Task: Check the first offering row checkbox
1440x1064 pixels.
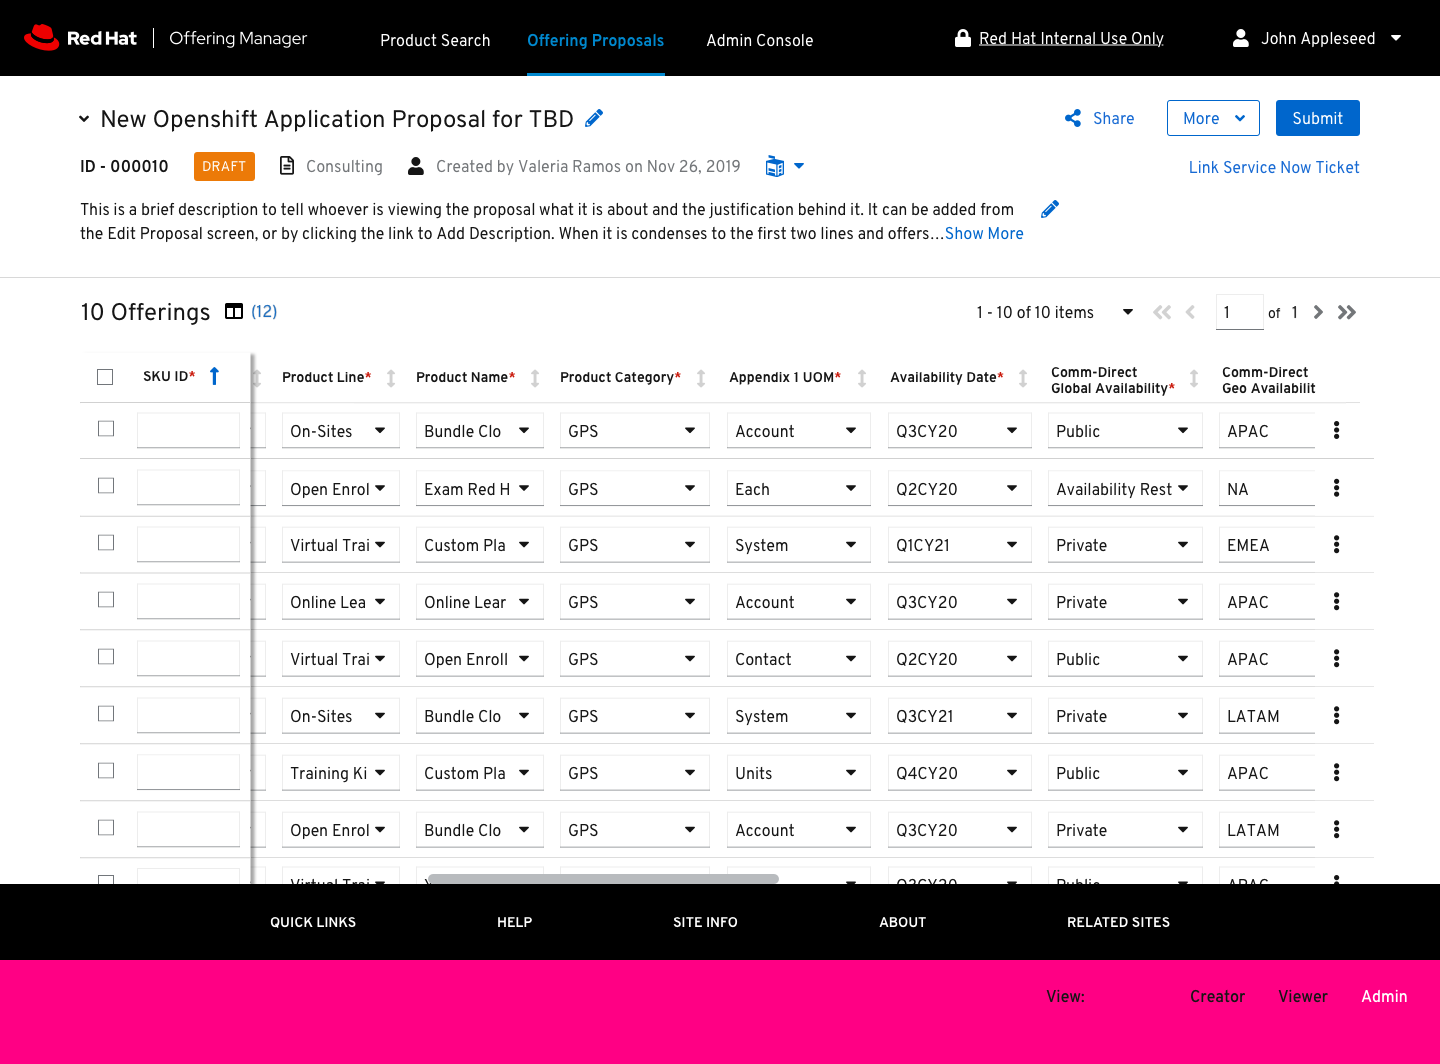Action: pyautogui.click(x=106, y=429)
